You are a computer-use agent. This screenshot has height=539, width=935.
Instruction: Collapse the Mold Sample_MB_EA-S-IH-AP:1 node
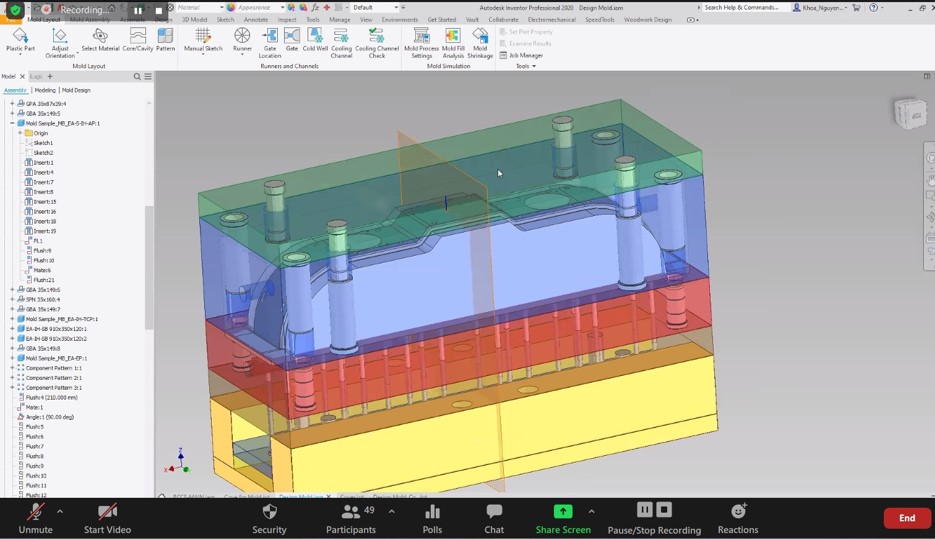pyautogui.click(x=12, y=123)
